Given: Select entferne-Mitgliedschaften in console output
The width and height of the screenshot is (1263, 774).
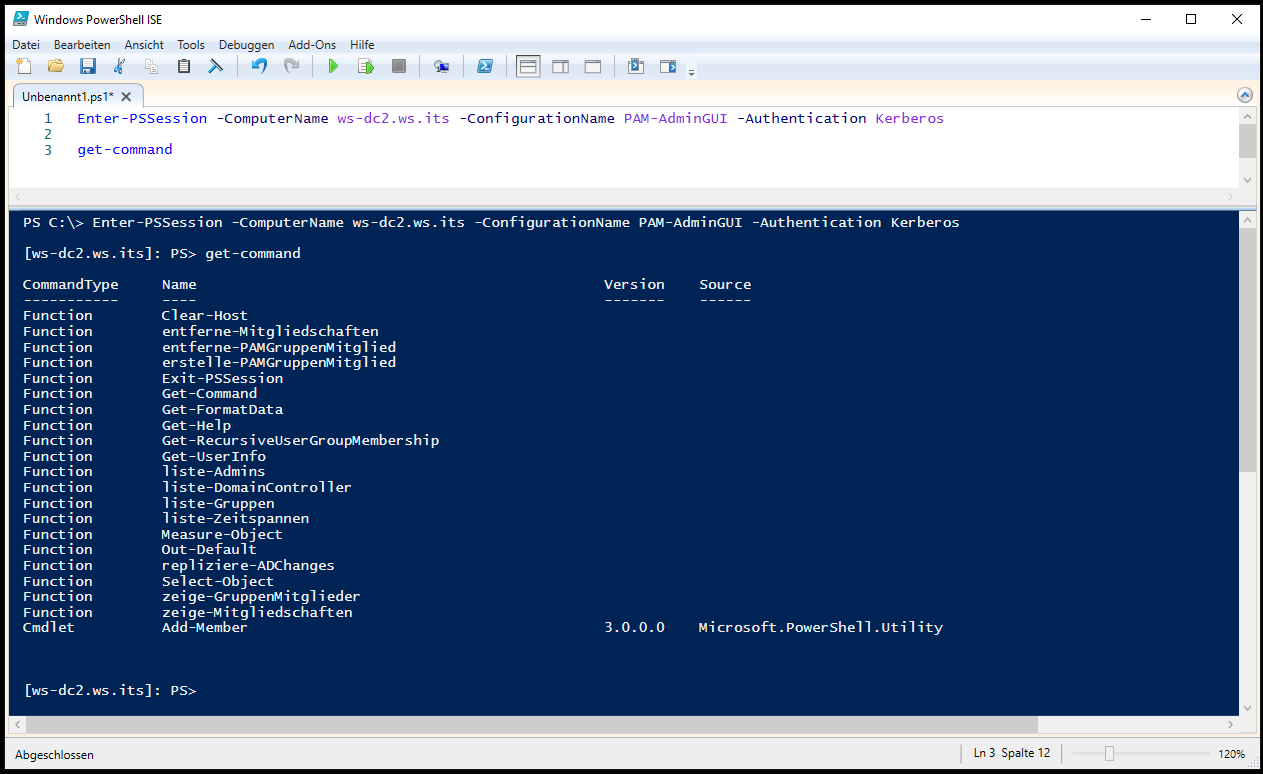Looking at the screenshot, I should [270, 331].
